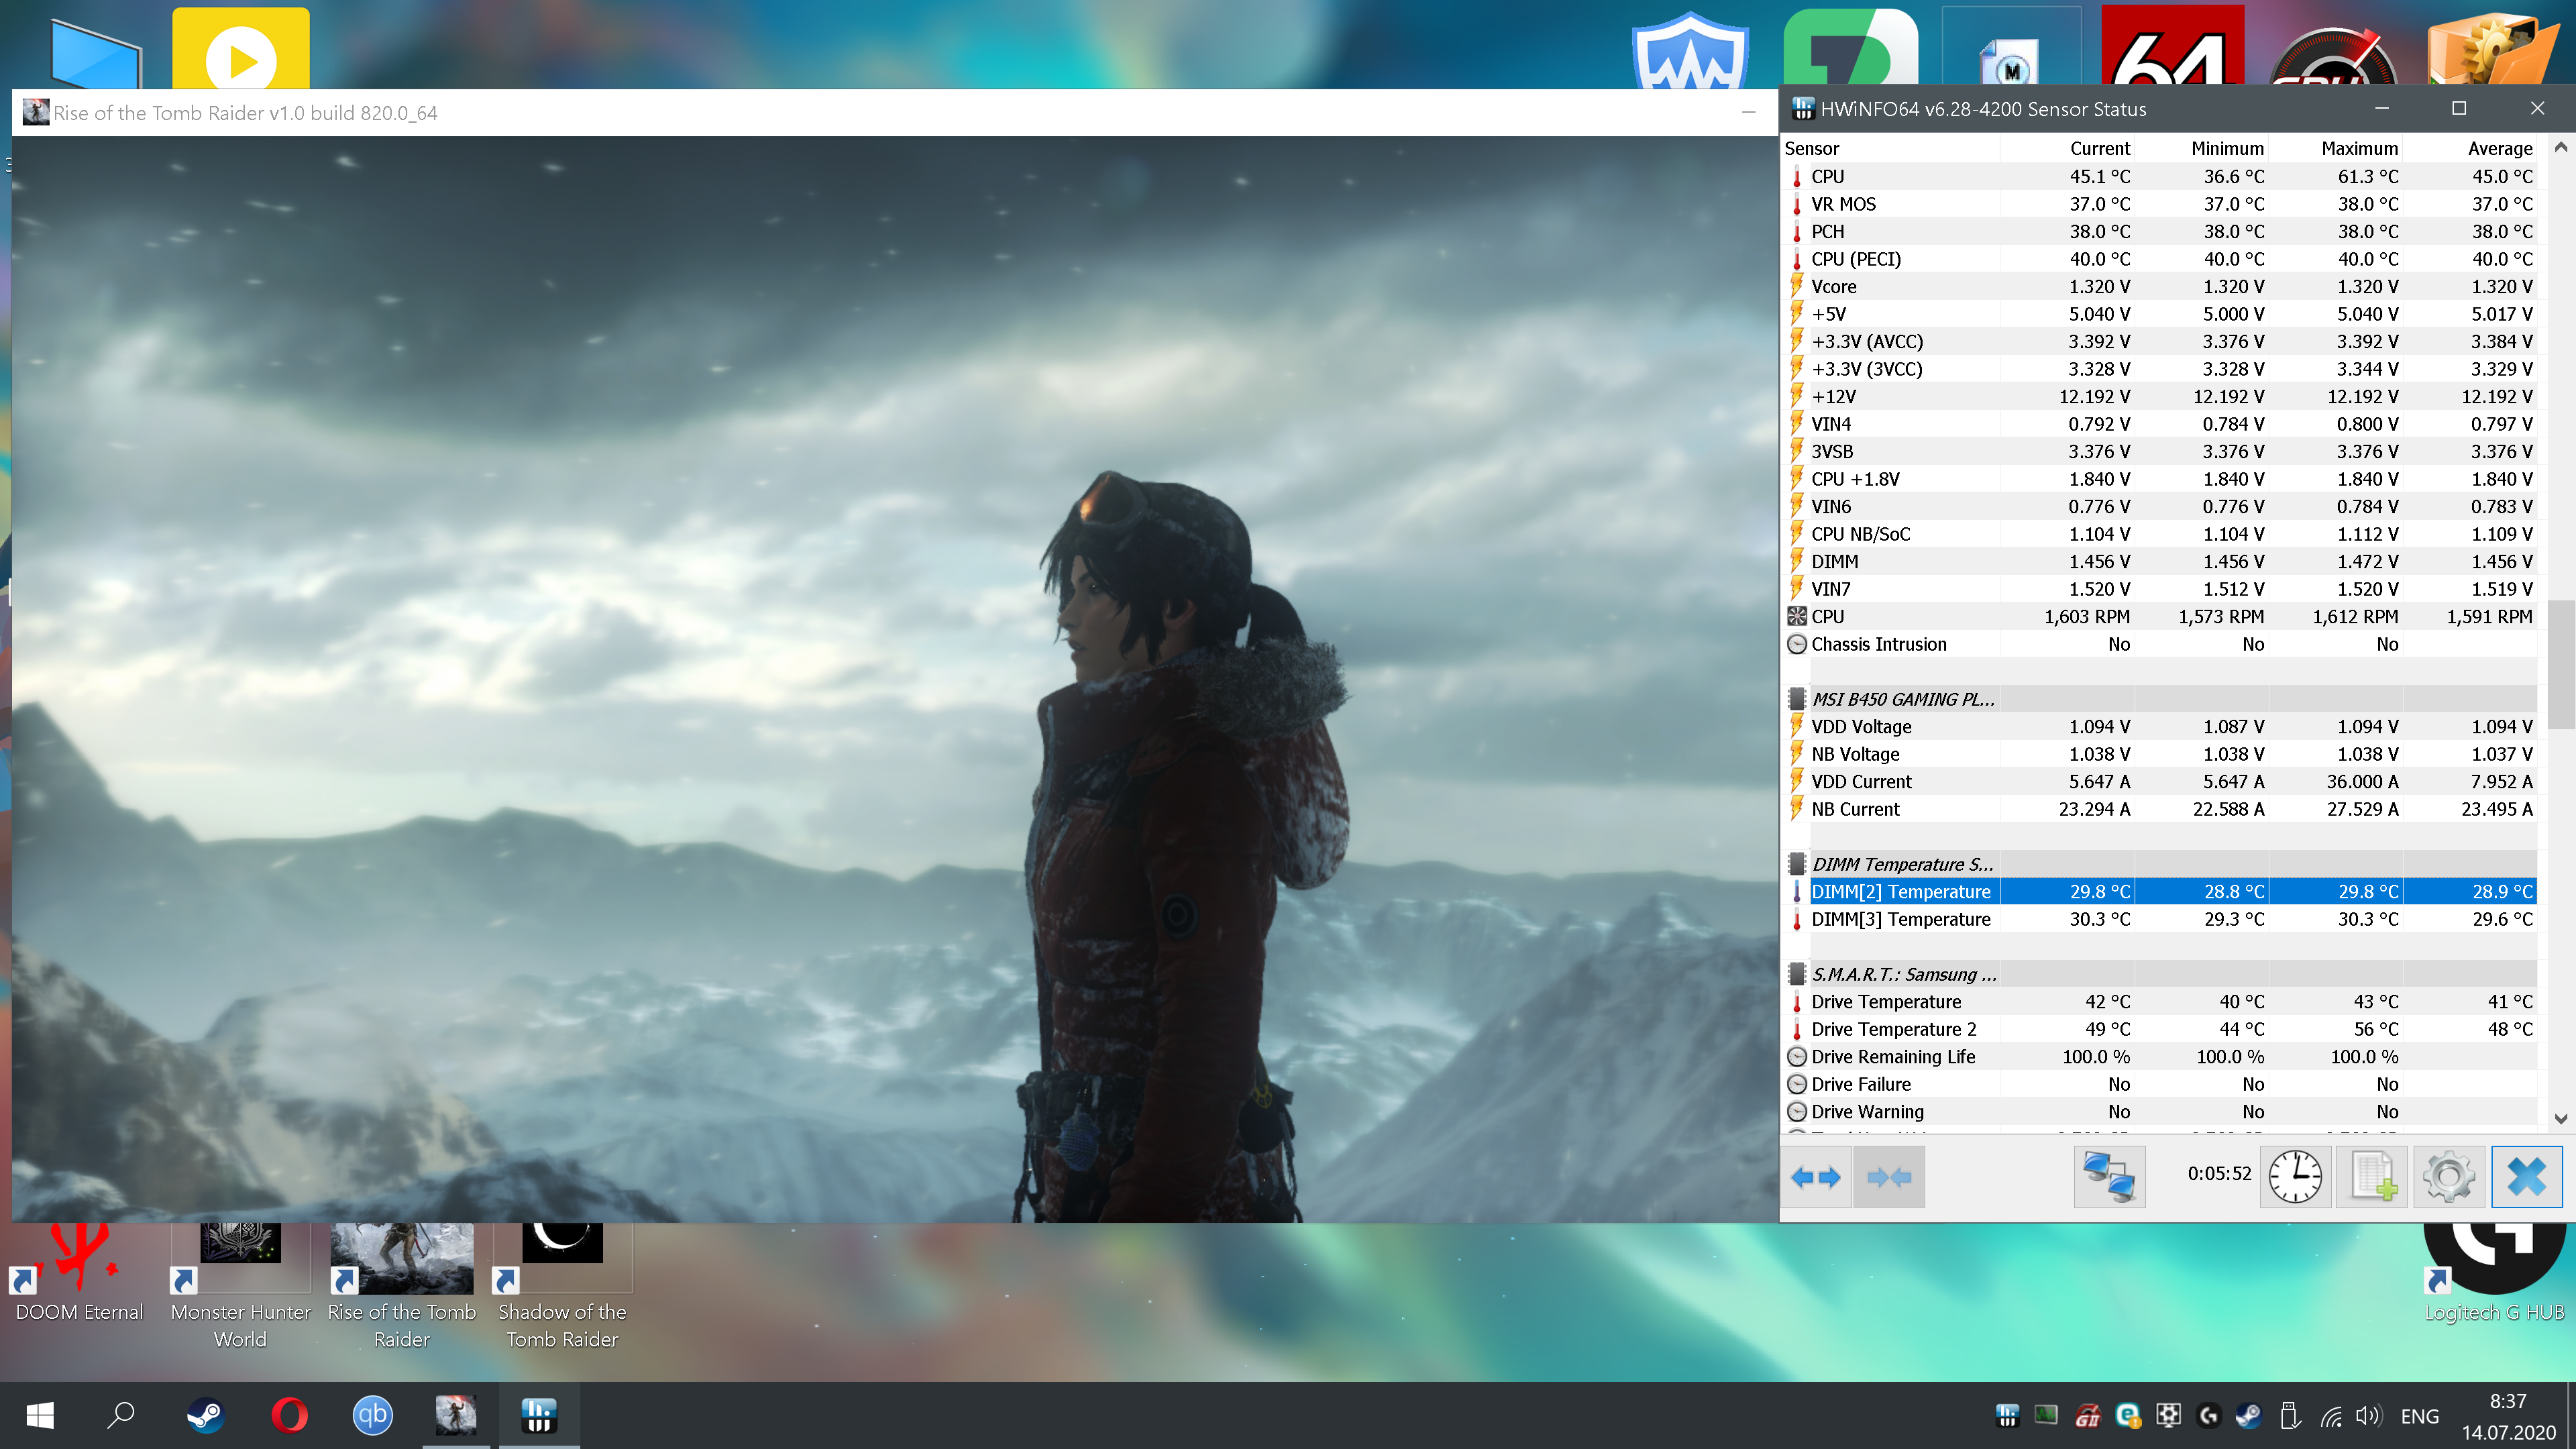Screen dimensions: 2576x1449
Task: Click the clock reset-timer icon
Action: [x=2295, y=1177]
